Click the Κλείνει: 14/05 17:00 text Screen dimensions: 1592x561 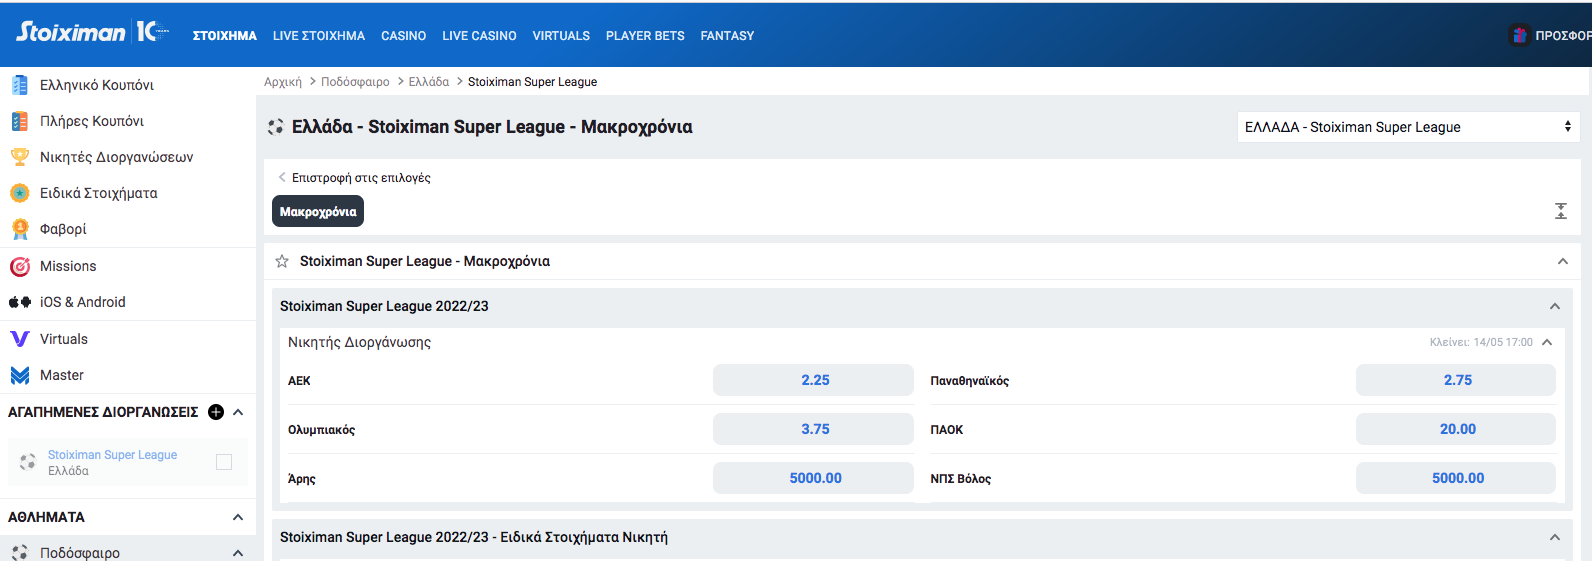1481,342
